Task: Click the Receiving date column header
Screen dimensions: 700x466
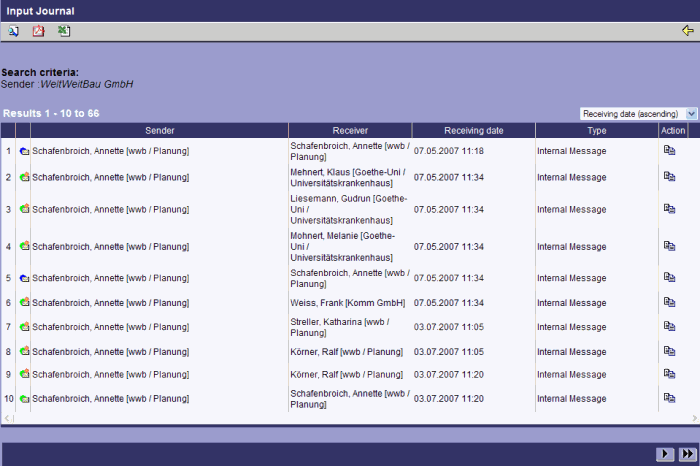Action: pos(473,131)
